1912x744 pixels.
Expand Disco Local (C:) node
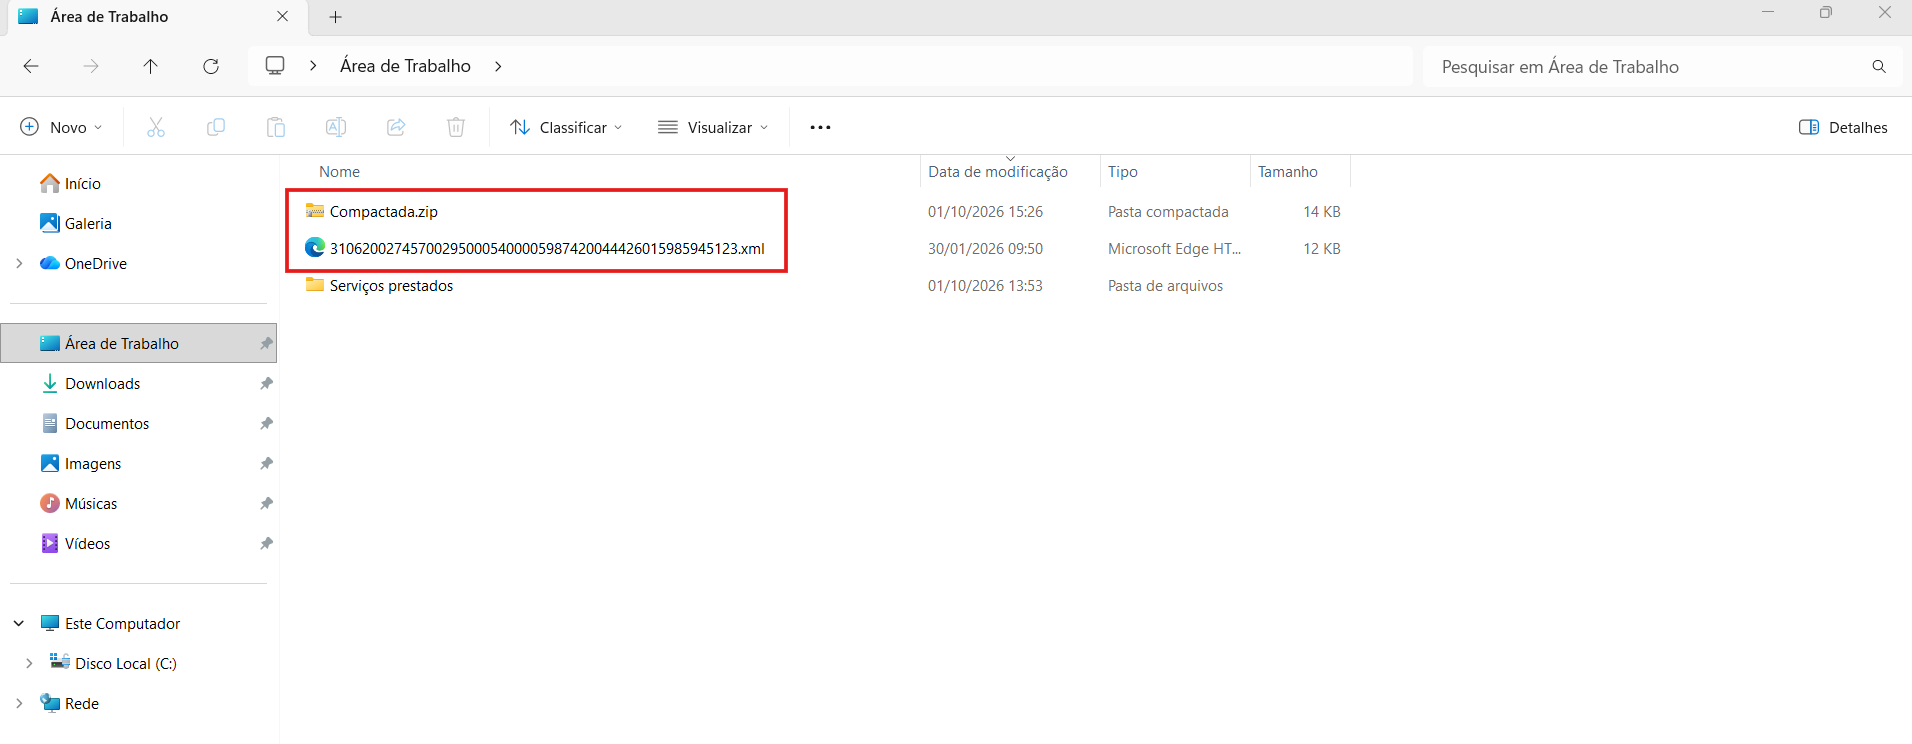[x=29, y=664]
